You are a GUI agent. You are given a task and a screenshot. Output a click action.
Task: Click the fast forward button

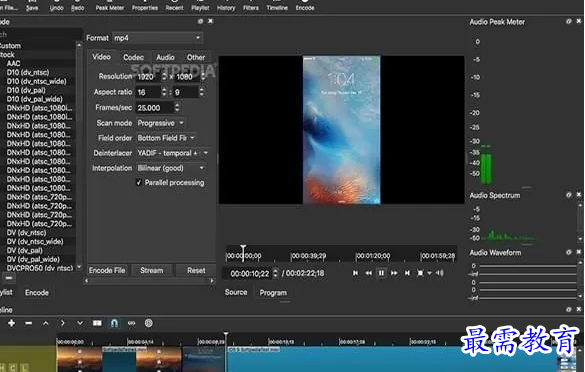[x=394, y=273]
